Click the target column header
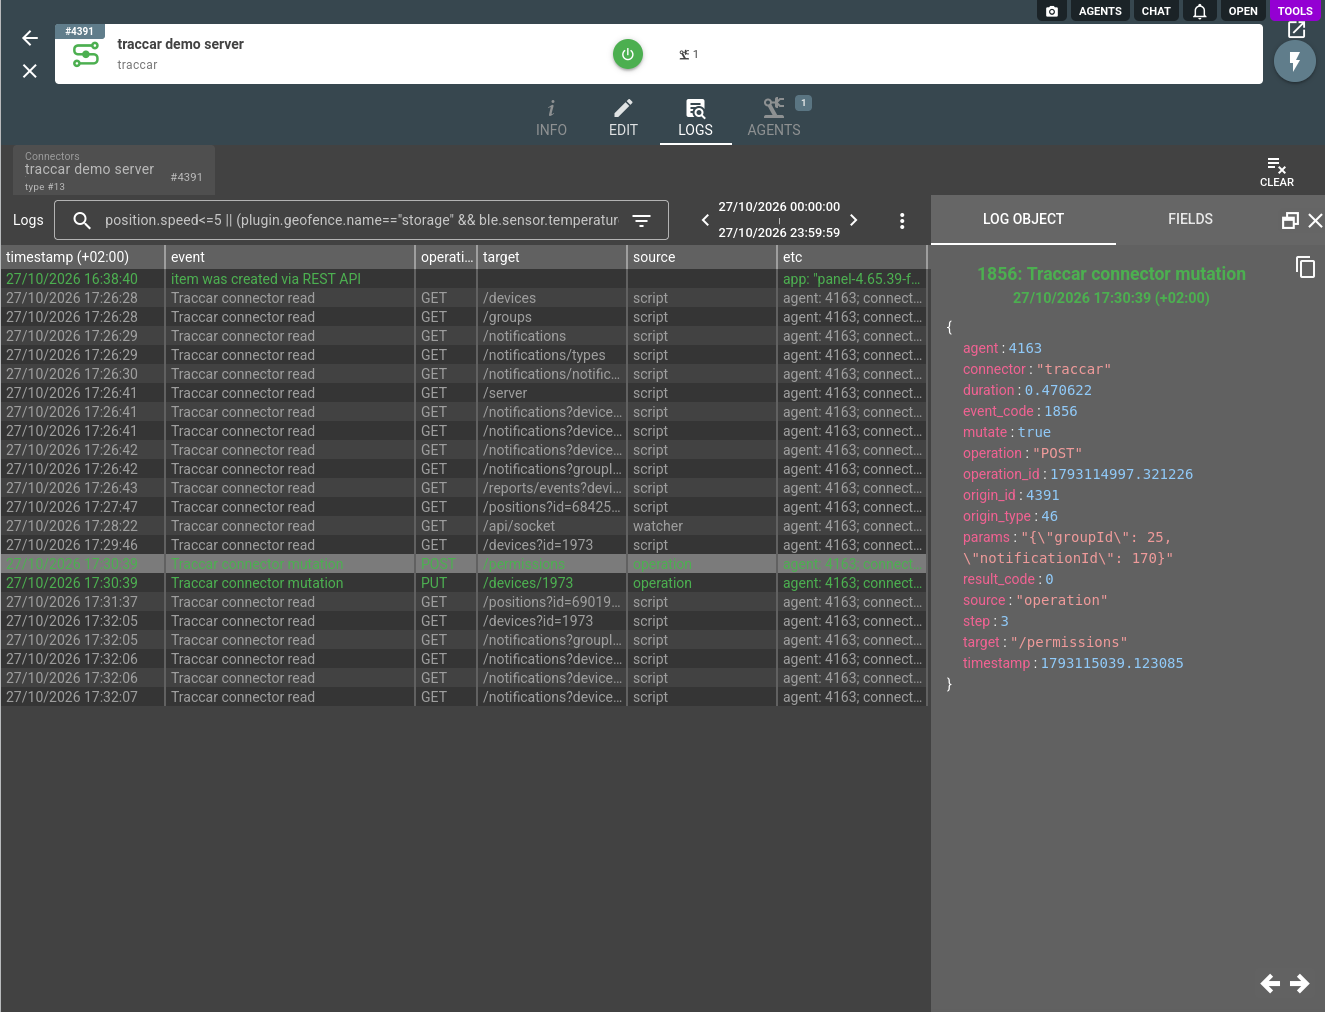 [x=552, y=257]
